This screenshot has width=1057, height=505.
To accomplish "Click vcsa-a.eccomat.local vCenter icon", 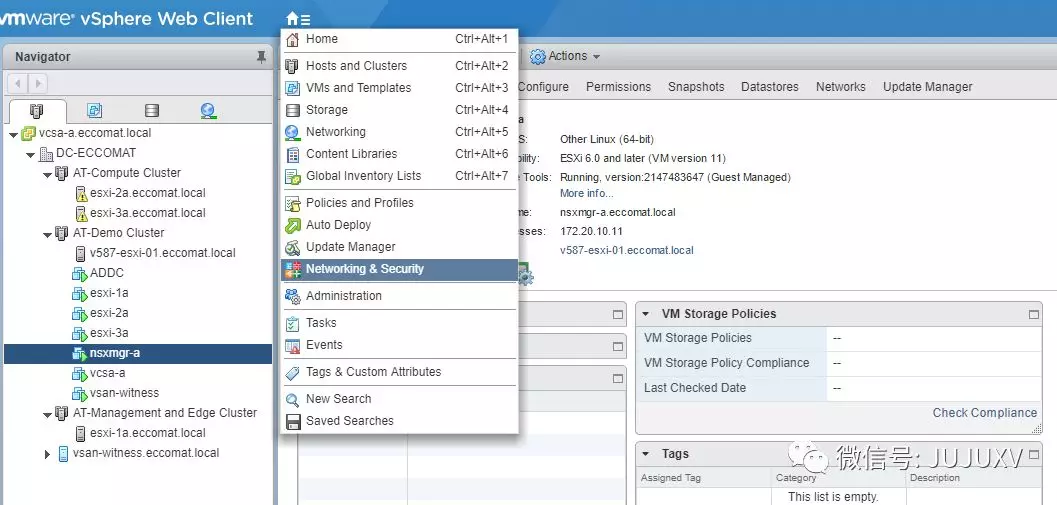I will [x=29, y=133].
